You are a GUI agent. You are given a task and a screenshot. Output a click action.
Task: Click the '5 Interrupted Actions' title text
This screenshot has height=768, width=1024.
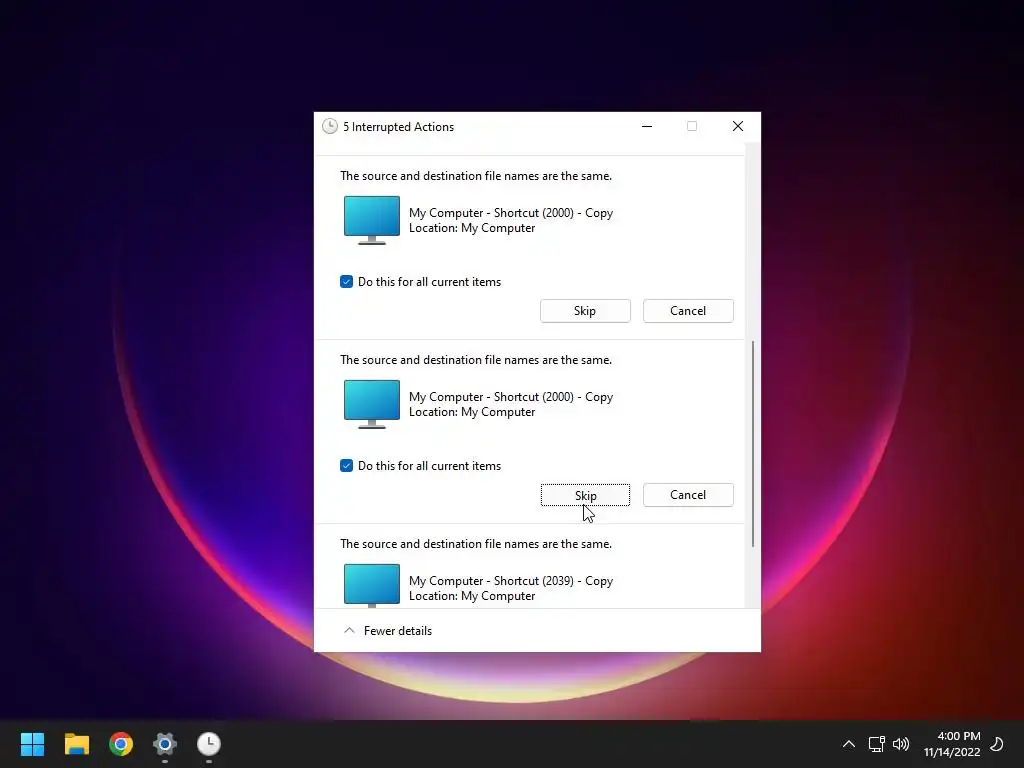398,127
